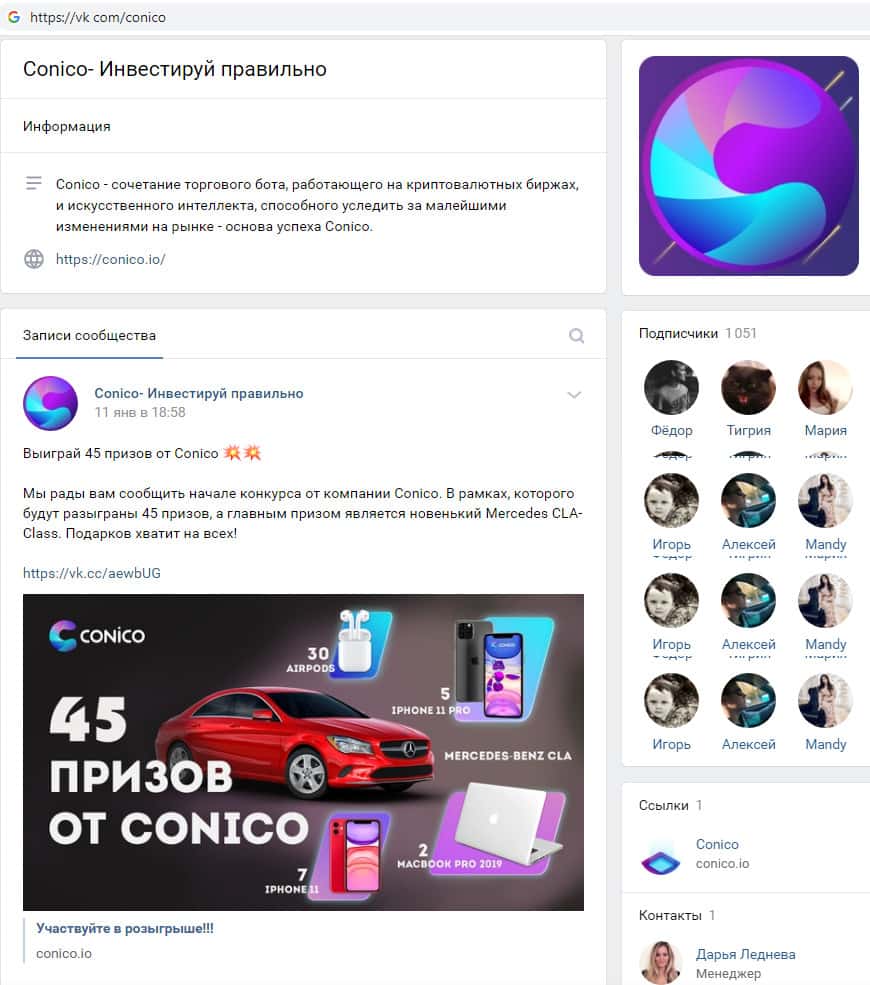Open the Conico community avatar in post header
The width and height of the screenshot is (870, 985).
click(50, 403)
